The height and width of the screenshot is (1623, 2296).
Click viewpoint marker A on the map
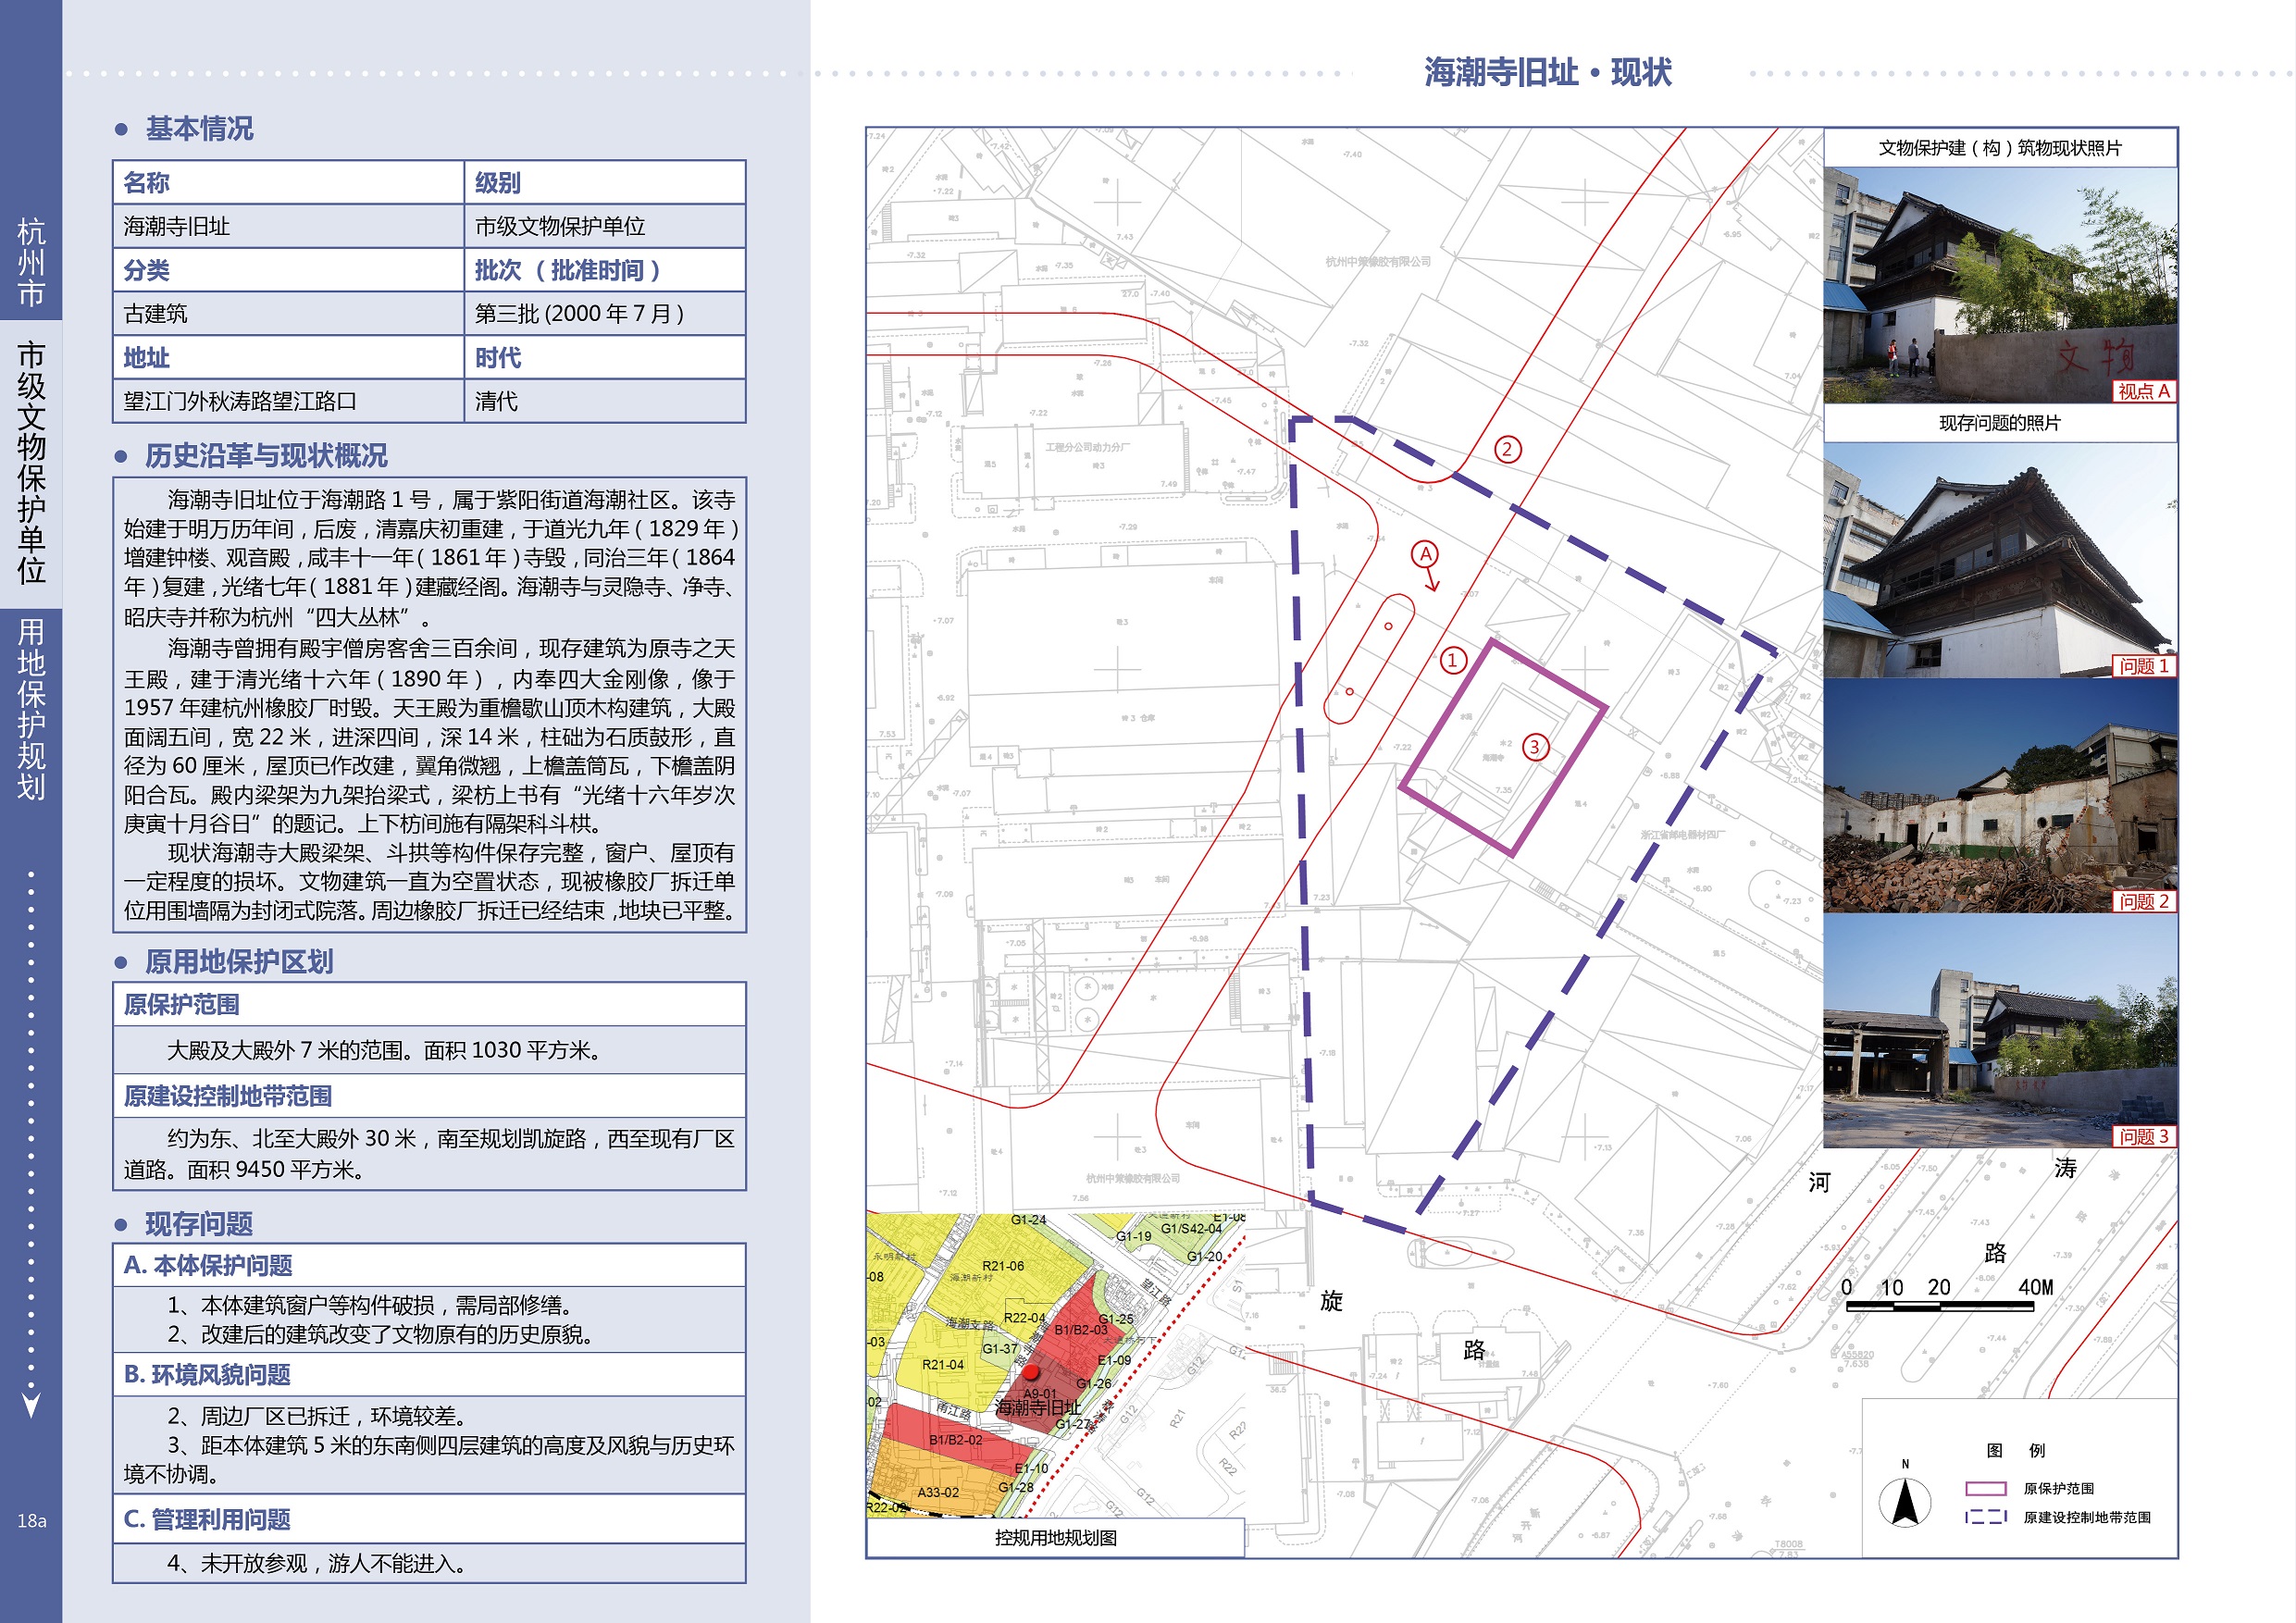tap(1425, 554)
